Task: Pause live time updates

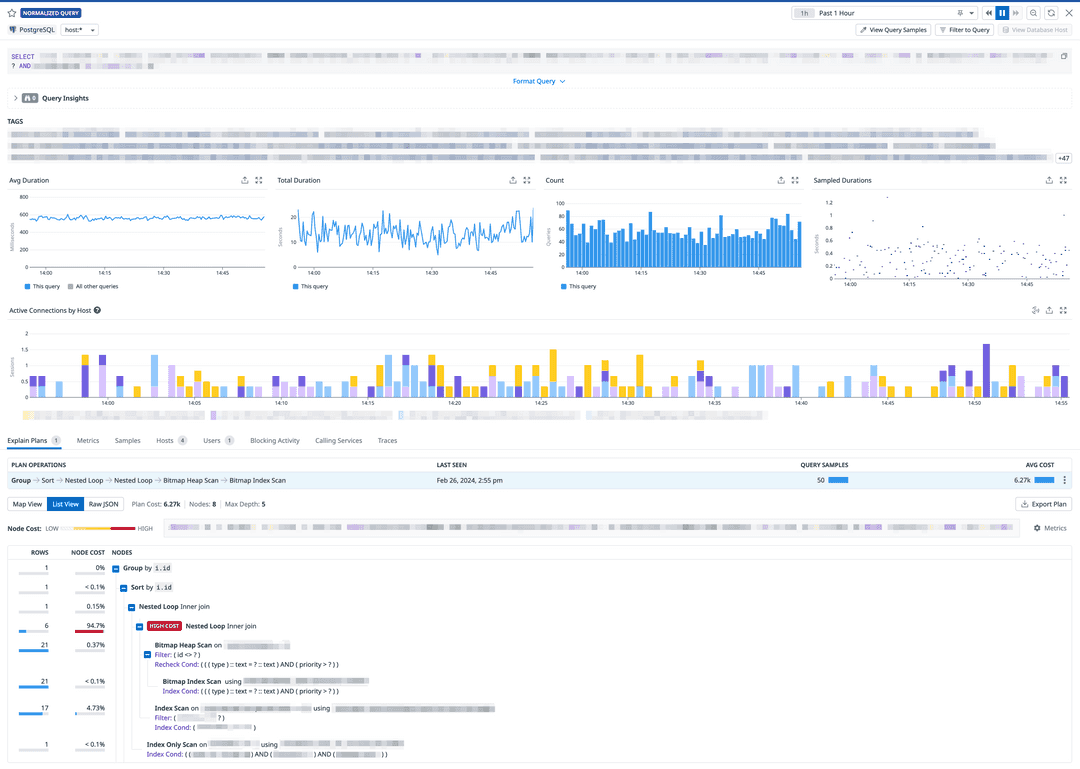Action: (x=1001, y=13)
